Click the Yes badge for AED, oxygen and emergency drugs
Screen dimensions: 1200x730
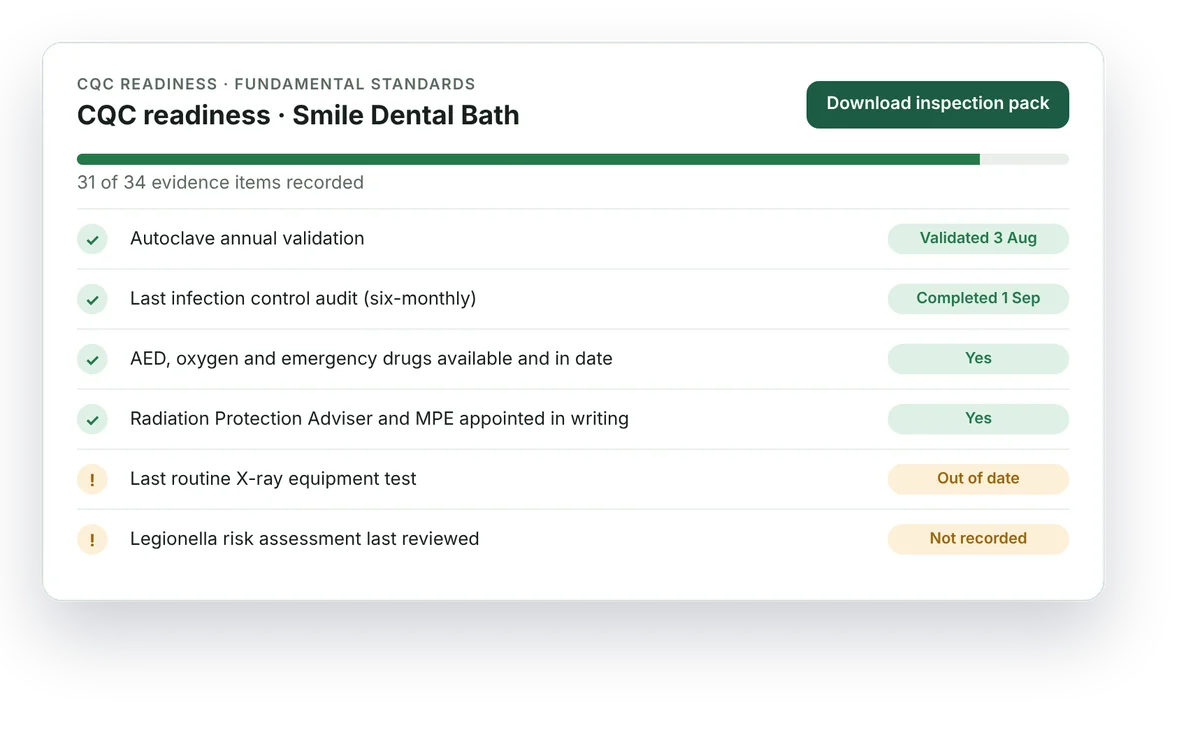click(978, 358)
